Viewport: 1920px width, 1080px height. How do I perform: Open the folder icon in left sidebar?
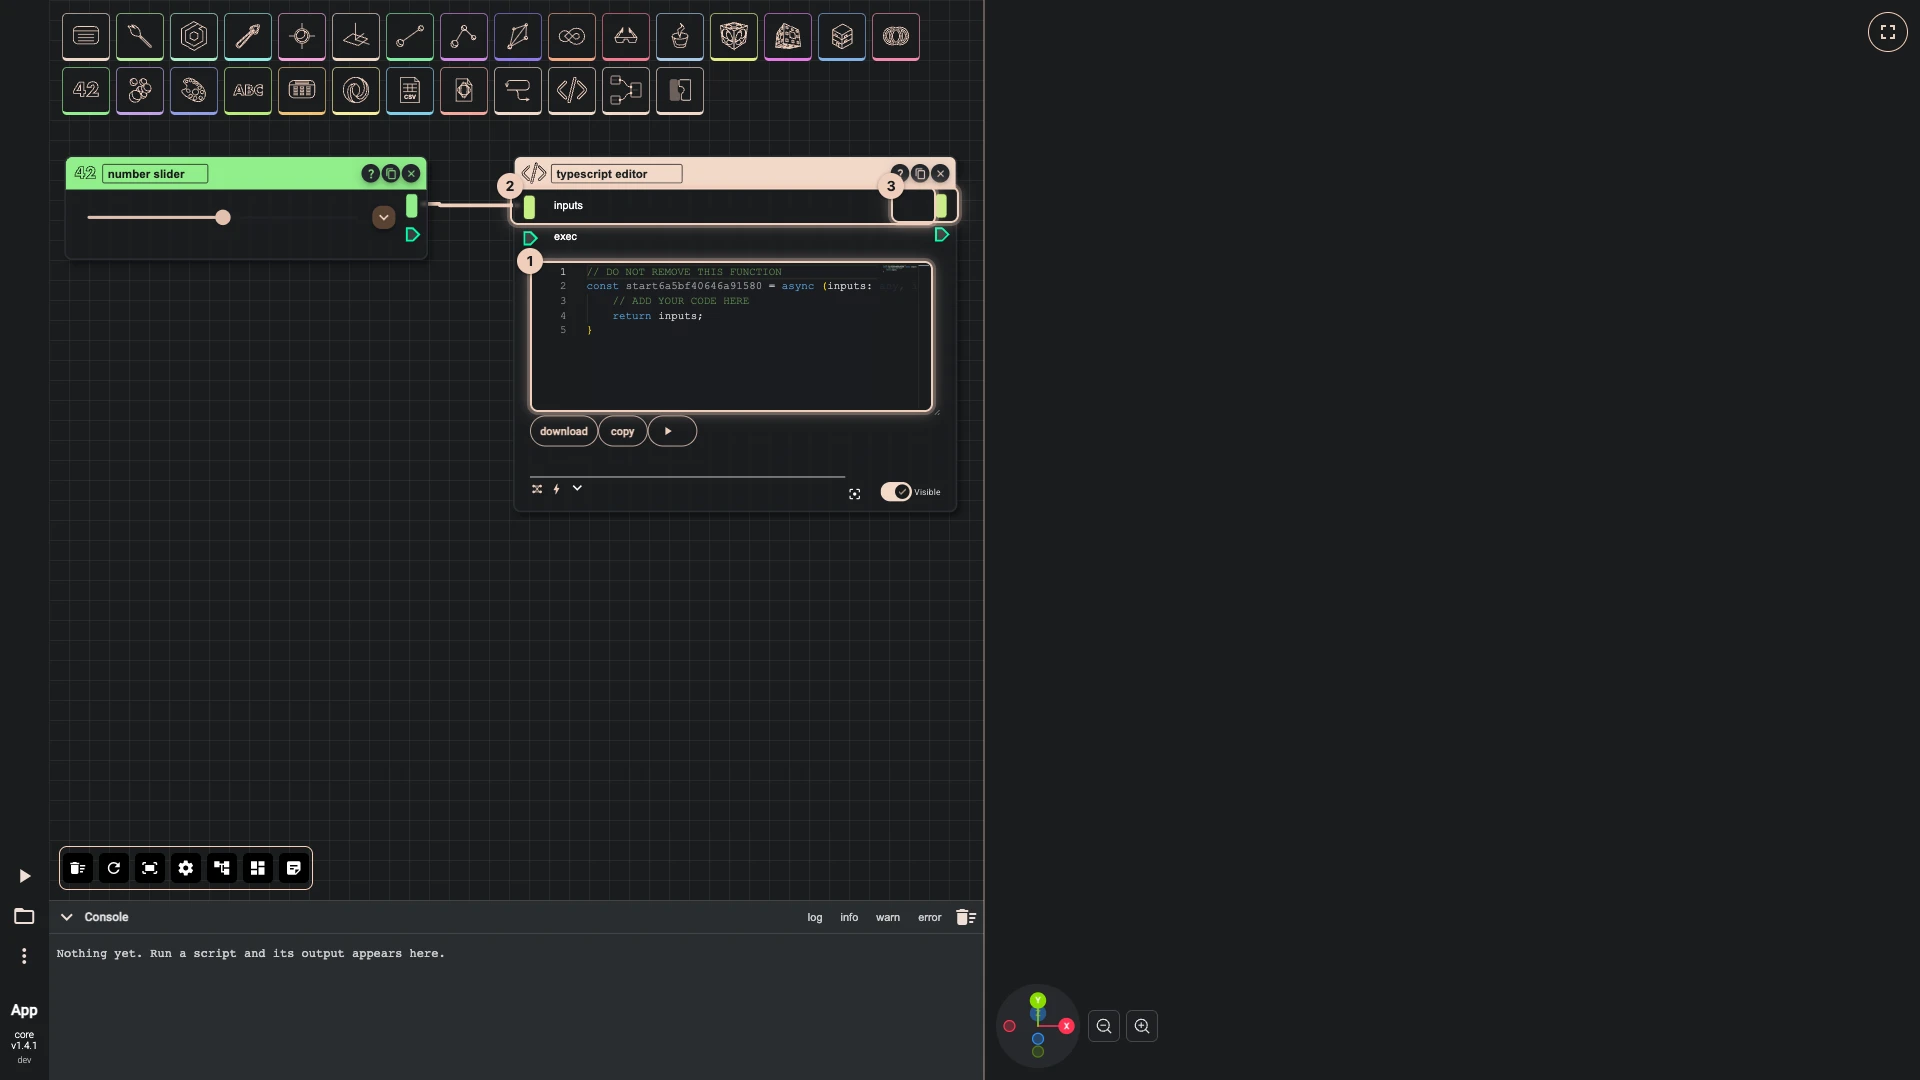point(24,916)
